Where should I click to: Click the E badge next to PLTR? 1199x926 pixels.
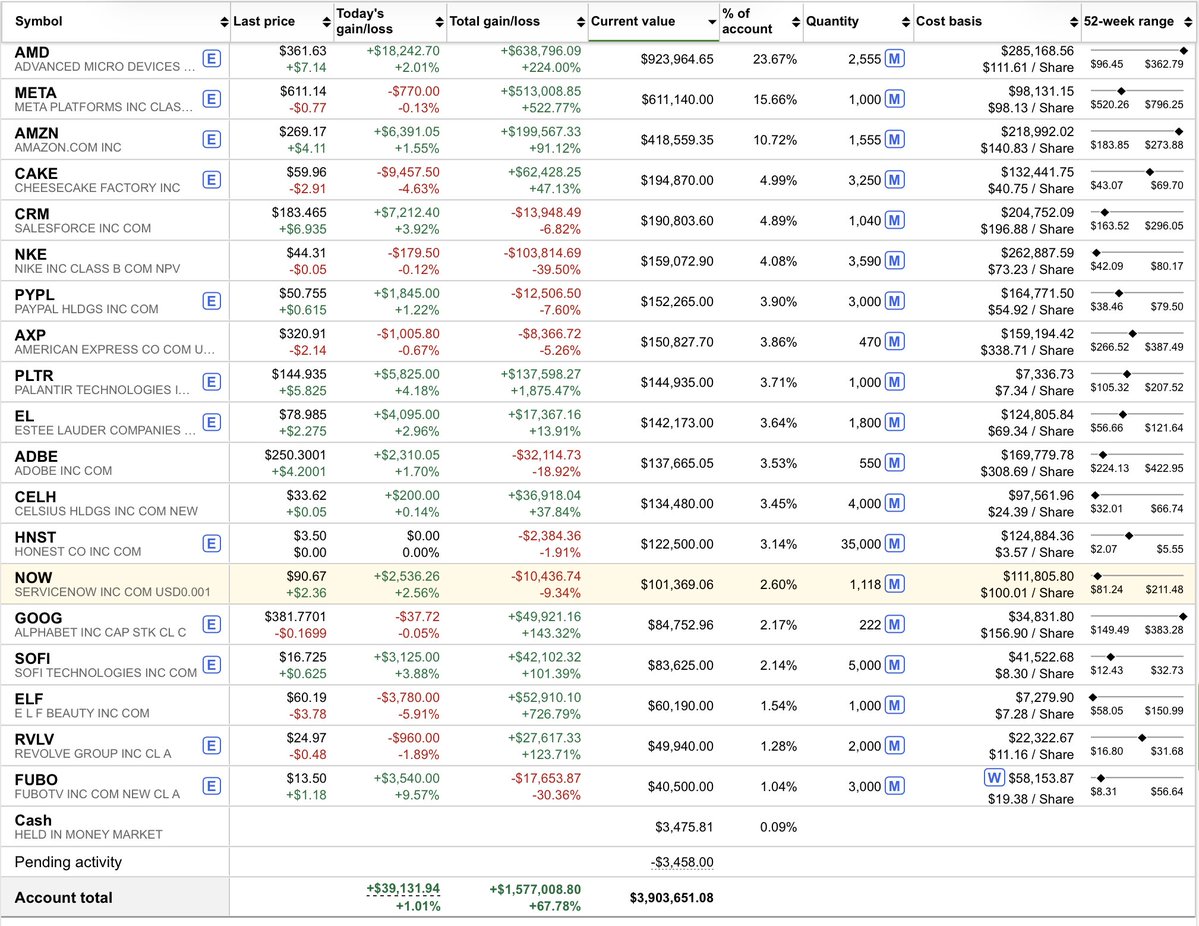tap(212, 382)
